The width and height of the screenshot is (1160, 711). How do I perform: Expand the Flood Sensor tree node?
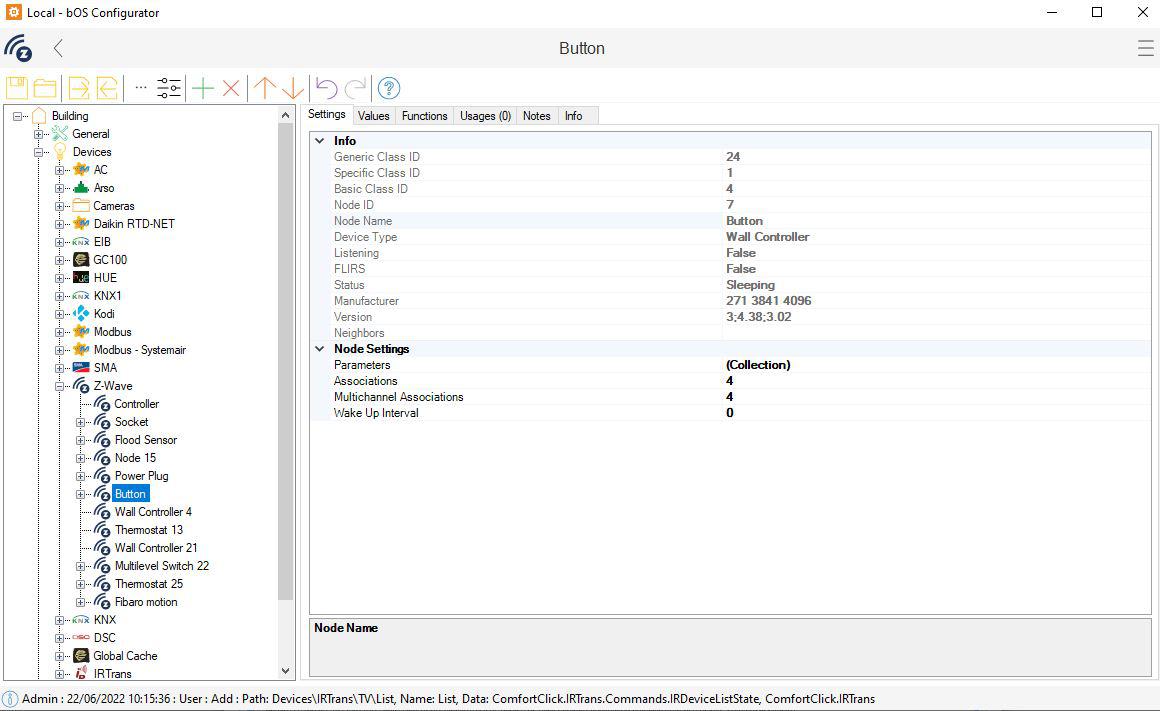(x=81, y=440)
